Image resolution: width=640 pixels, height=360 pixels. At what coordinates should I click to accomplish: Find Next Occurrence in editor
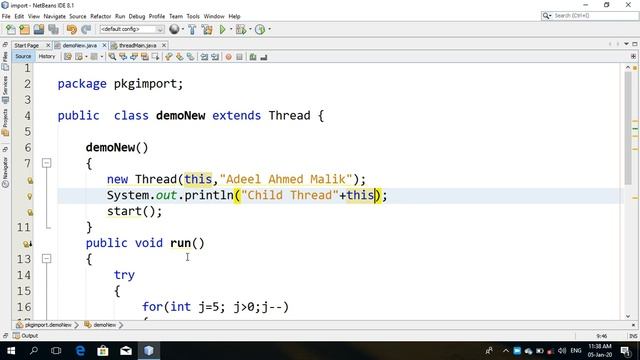pos(134,57)
